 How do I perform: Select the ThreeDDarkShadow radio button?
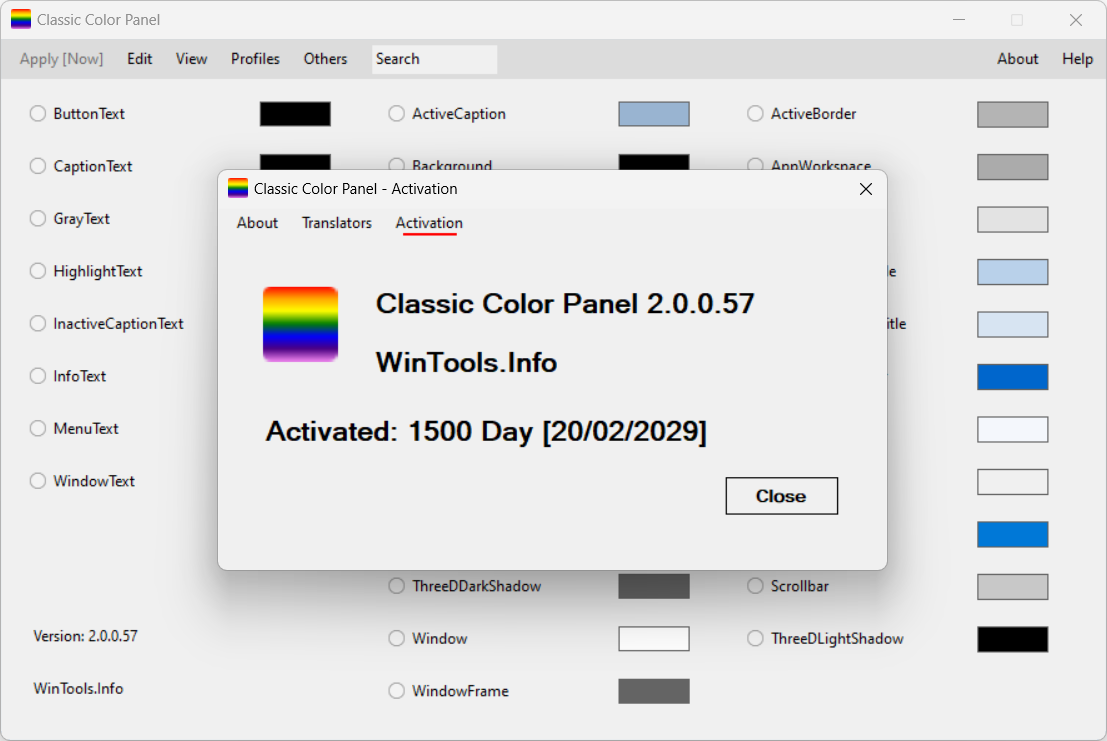click(397, 586)
